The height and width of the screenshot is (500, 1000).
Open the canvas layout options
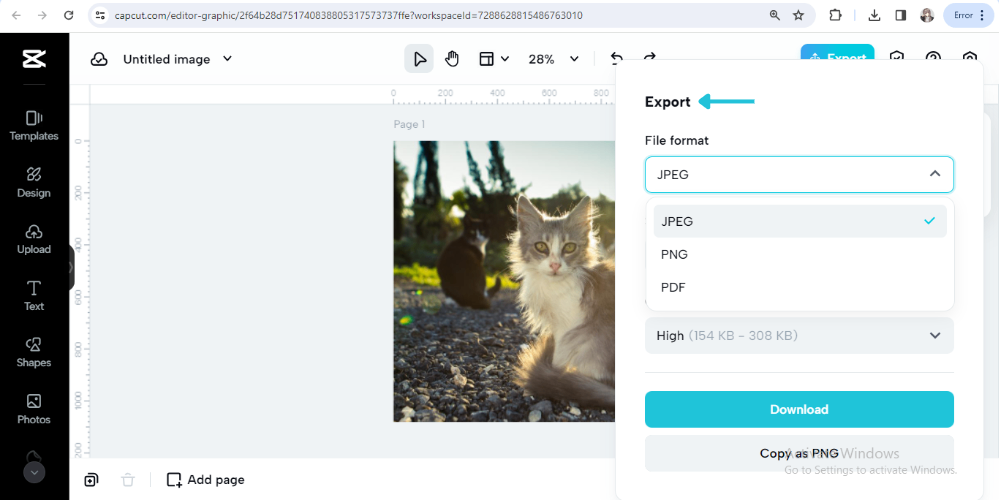point(494,59)
